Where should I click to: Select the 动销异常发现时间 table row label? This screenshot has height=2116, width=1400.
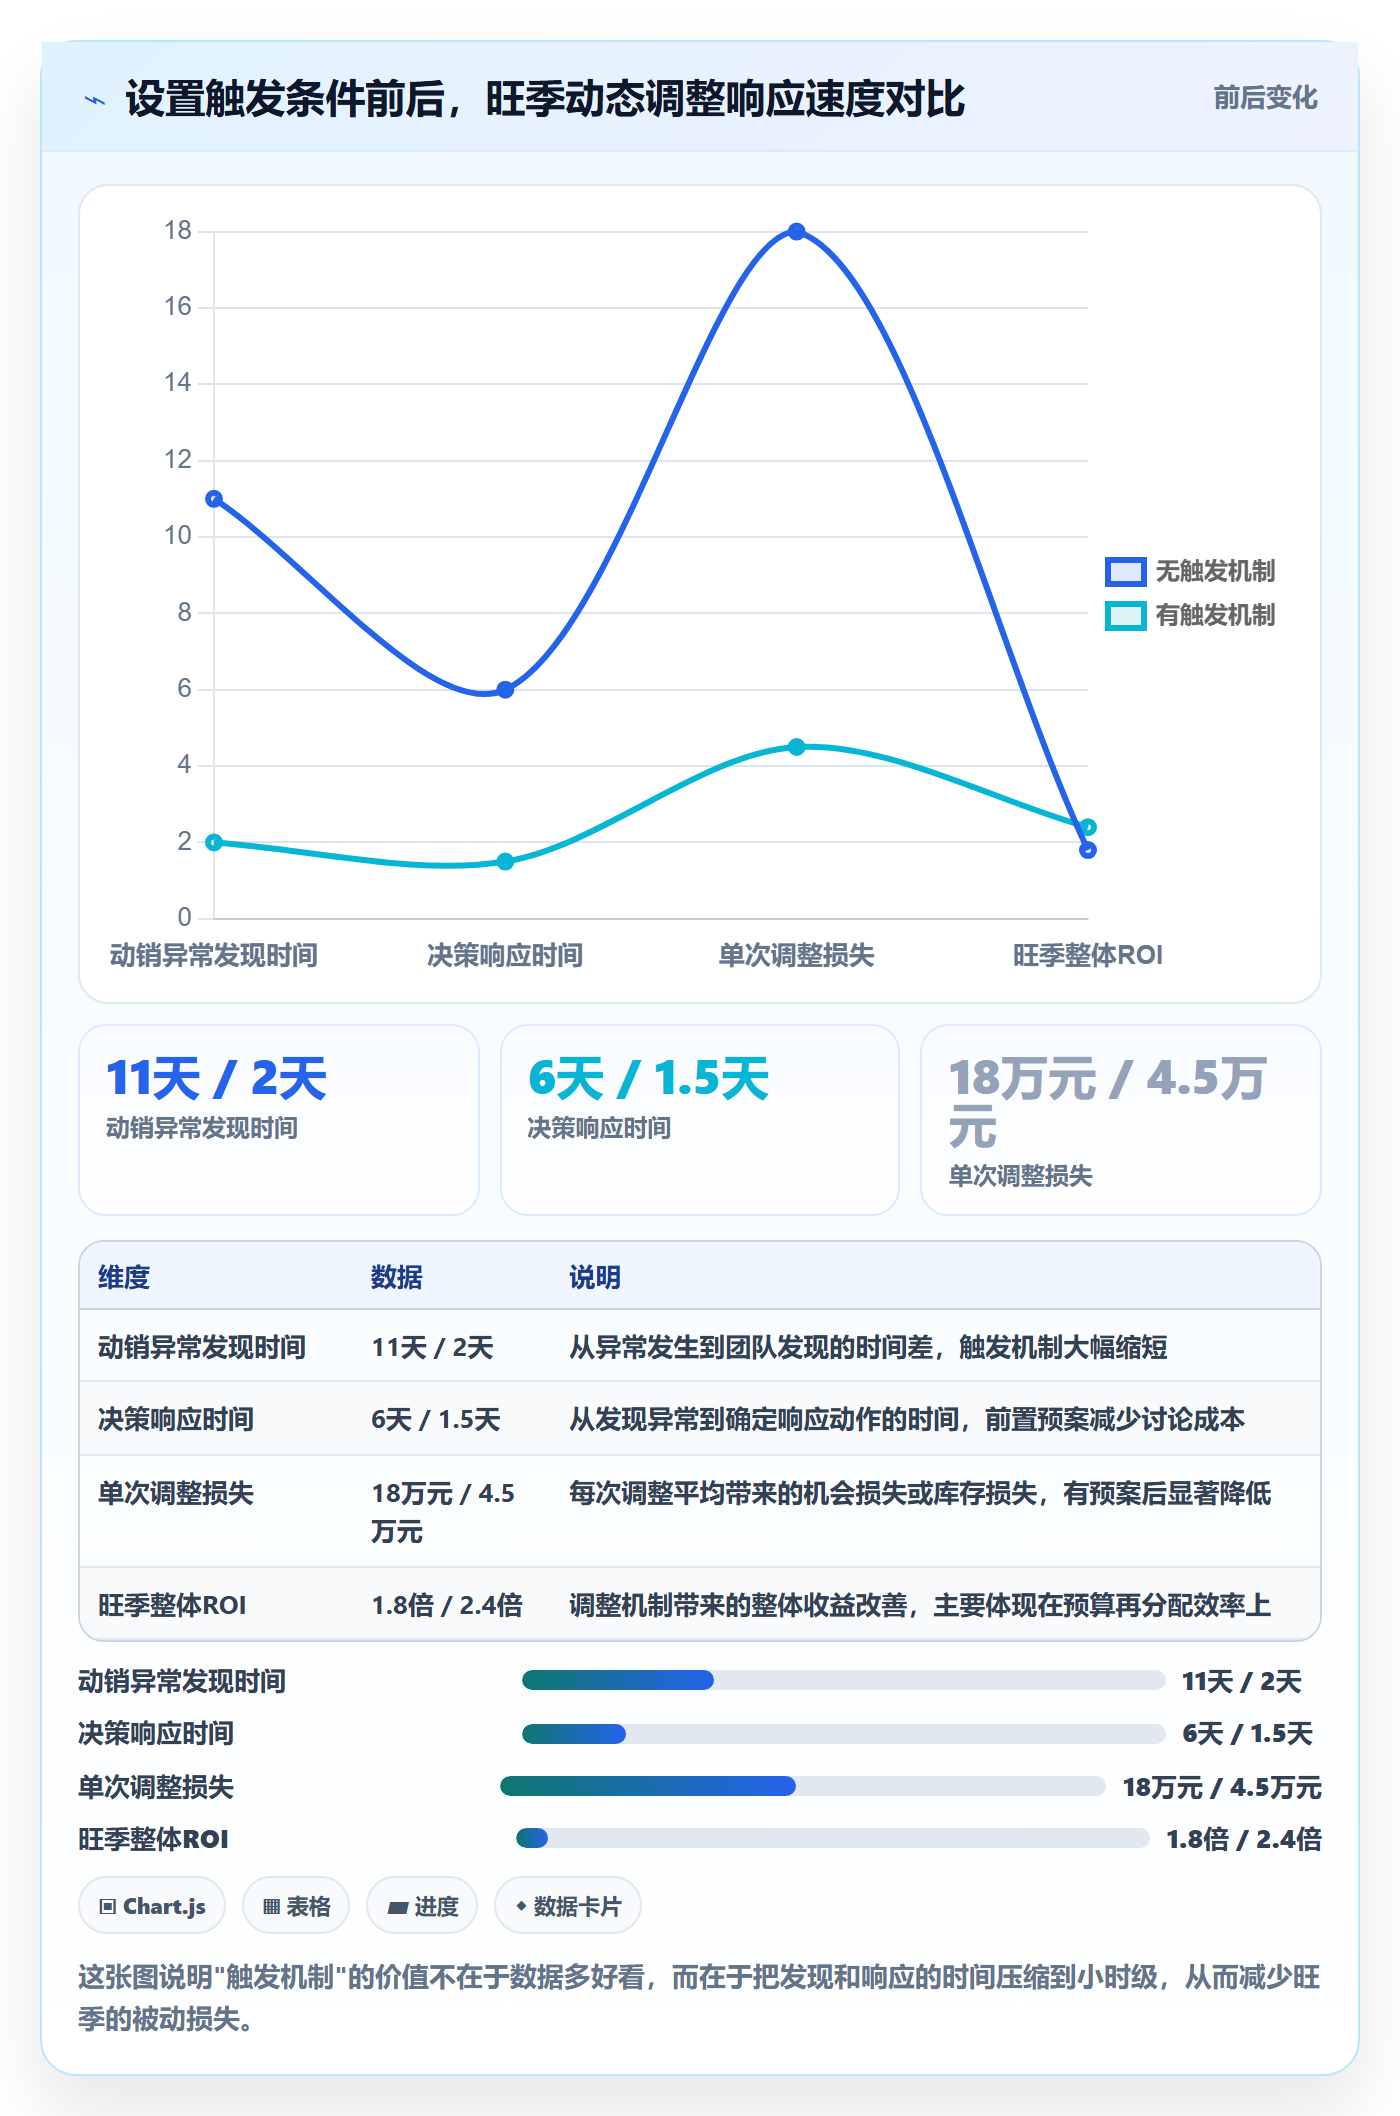202,1347
